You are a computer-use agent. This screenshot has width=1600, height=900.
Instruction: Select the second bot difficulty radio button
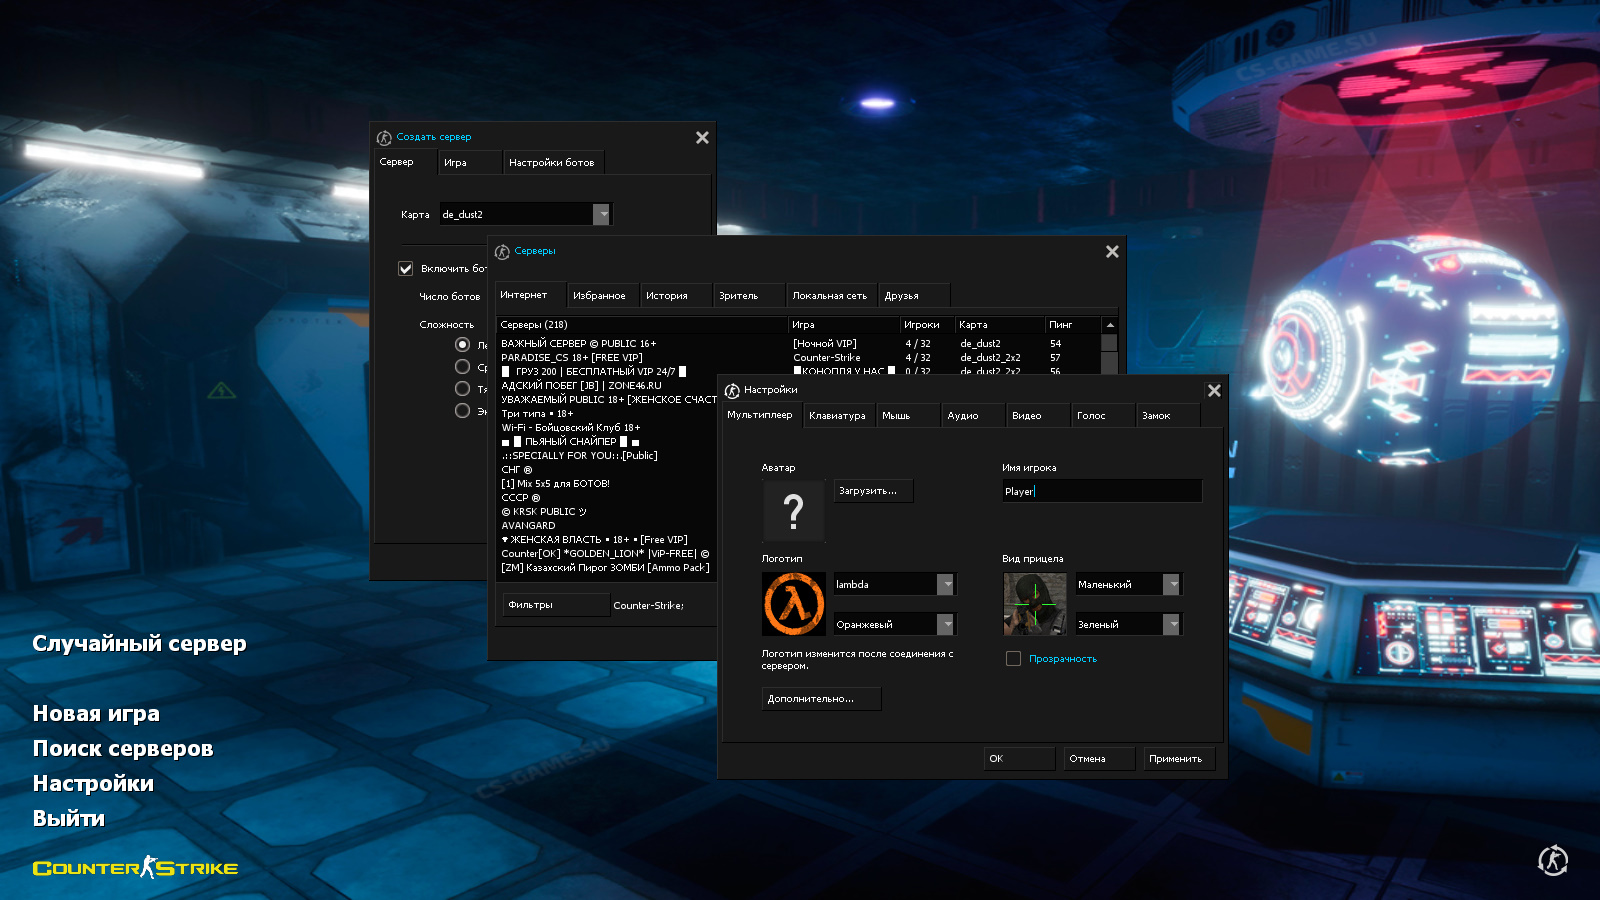point(462,367)
